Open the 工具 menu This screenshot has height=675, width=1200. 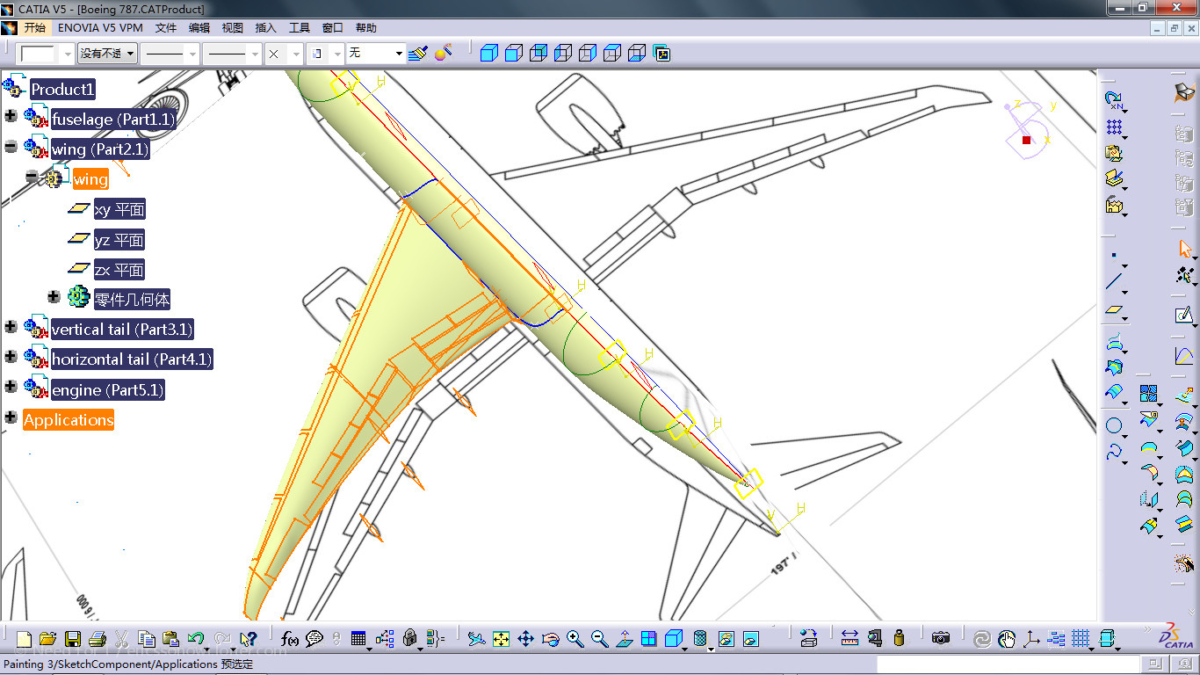(x=299, y=28)
